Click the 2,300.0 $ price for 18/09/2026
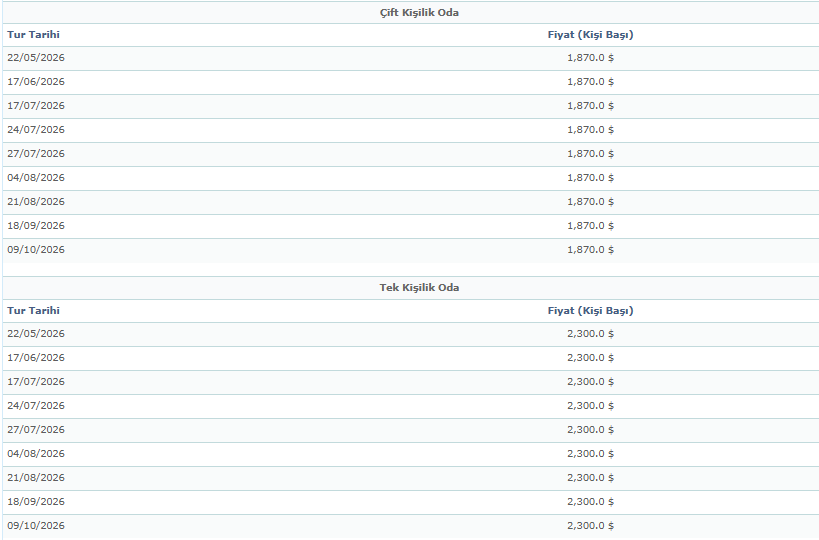This screenshot has height=540, width=819. (x=590, y=502)
